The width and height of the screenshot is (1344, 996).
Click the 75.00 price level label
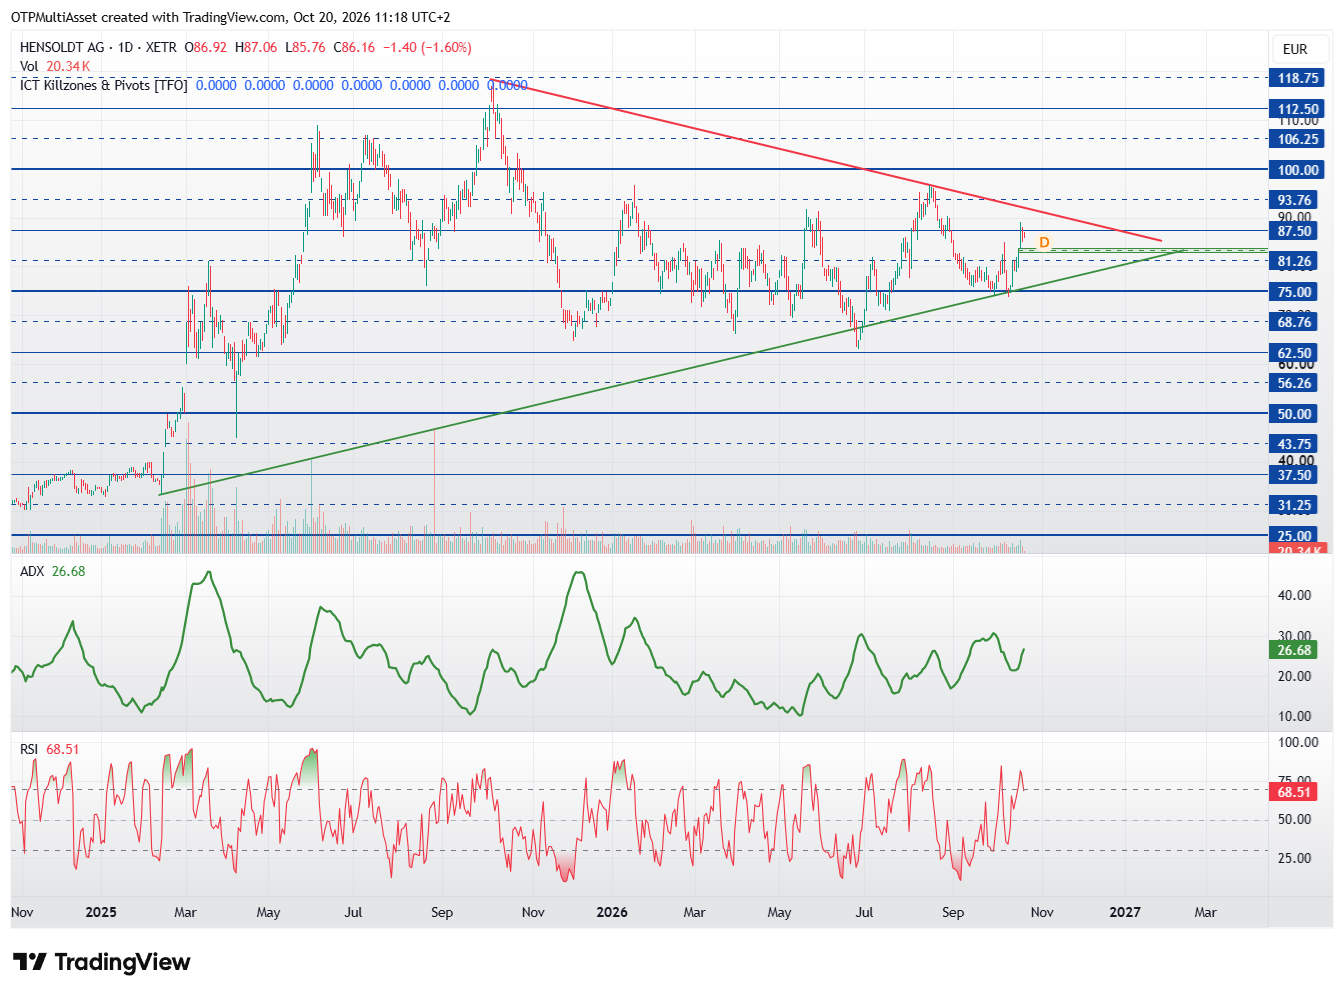click(1294, 292)
